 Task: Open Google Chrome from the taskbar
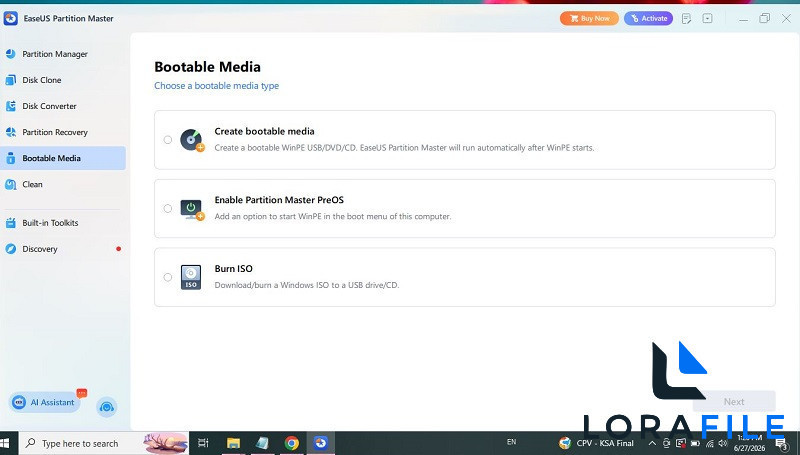point(292,443)
